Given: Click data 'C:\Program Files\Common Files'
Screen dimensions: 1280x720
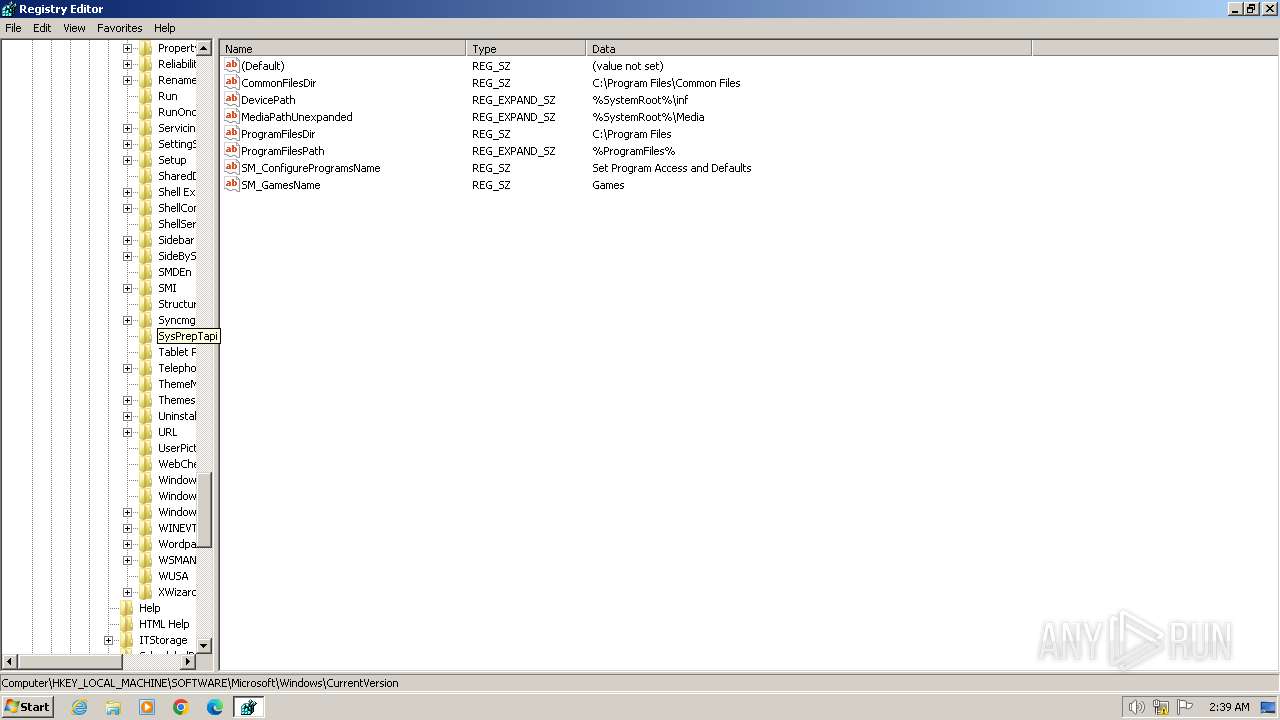Looking at the screenshot, I should 666,83.
